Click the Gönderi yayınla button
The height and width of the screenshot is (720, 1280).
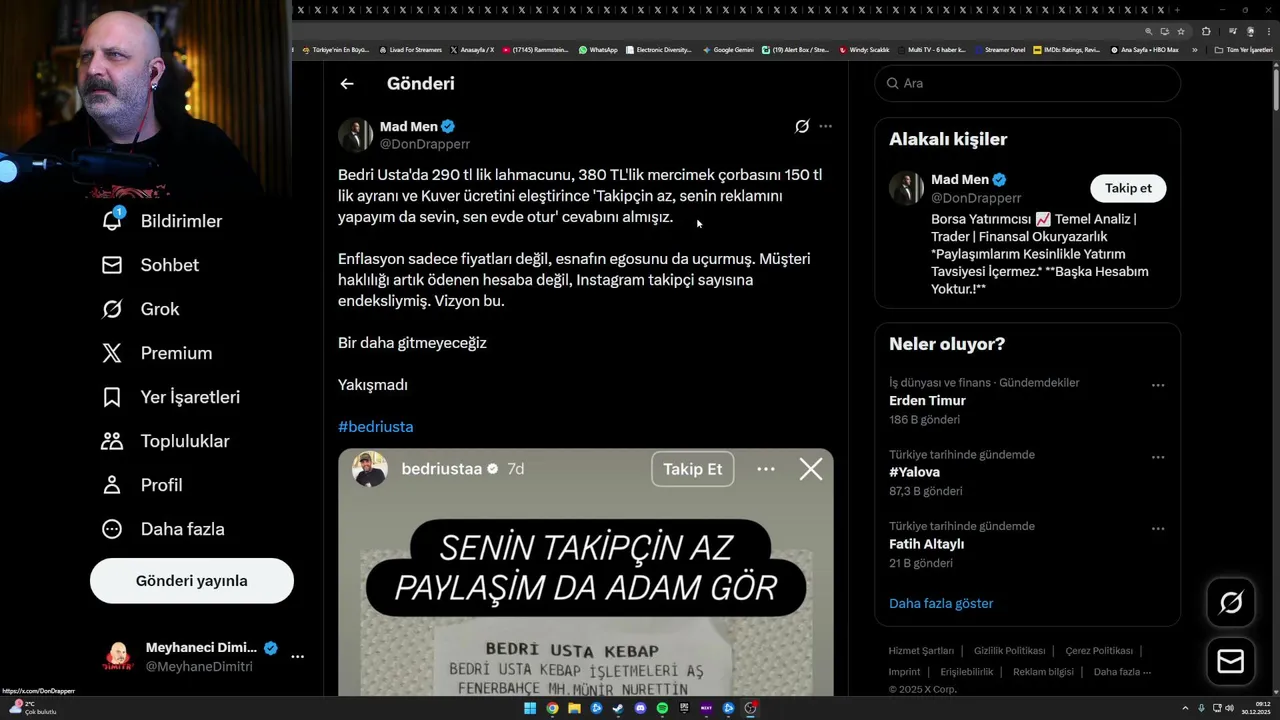click(192, 581)
